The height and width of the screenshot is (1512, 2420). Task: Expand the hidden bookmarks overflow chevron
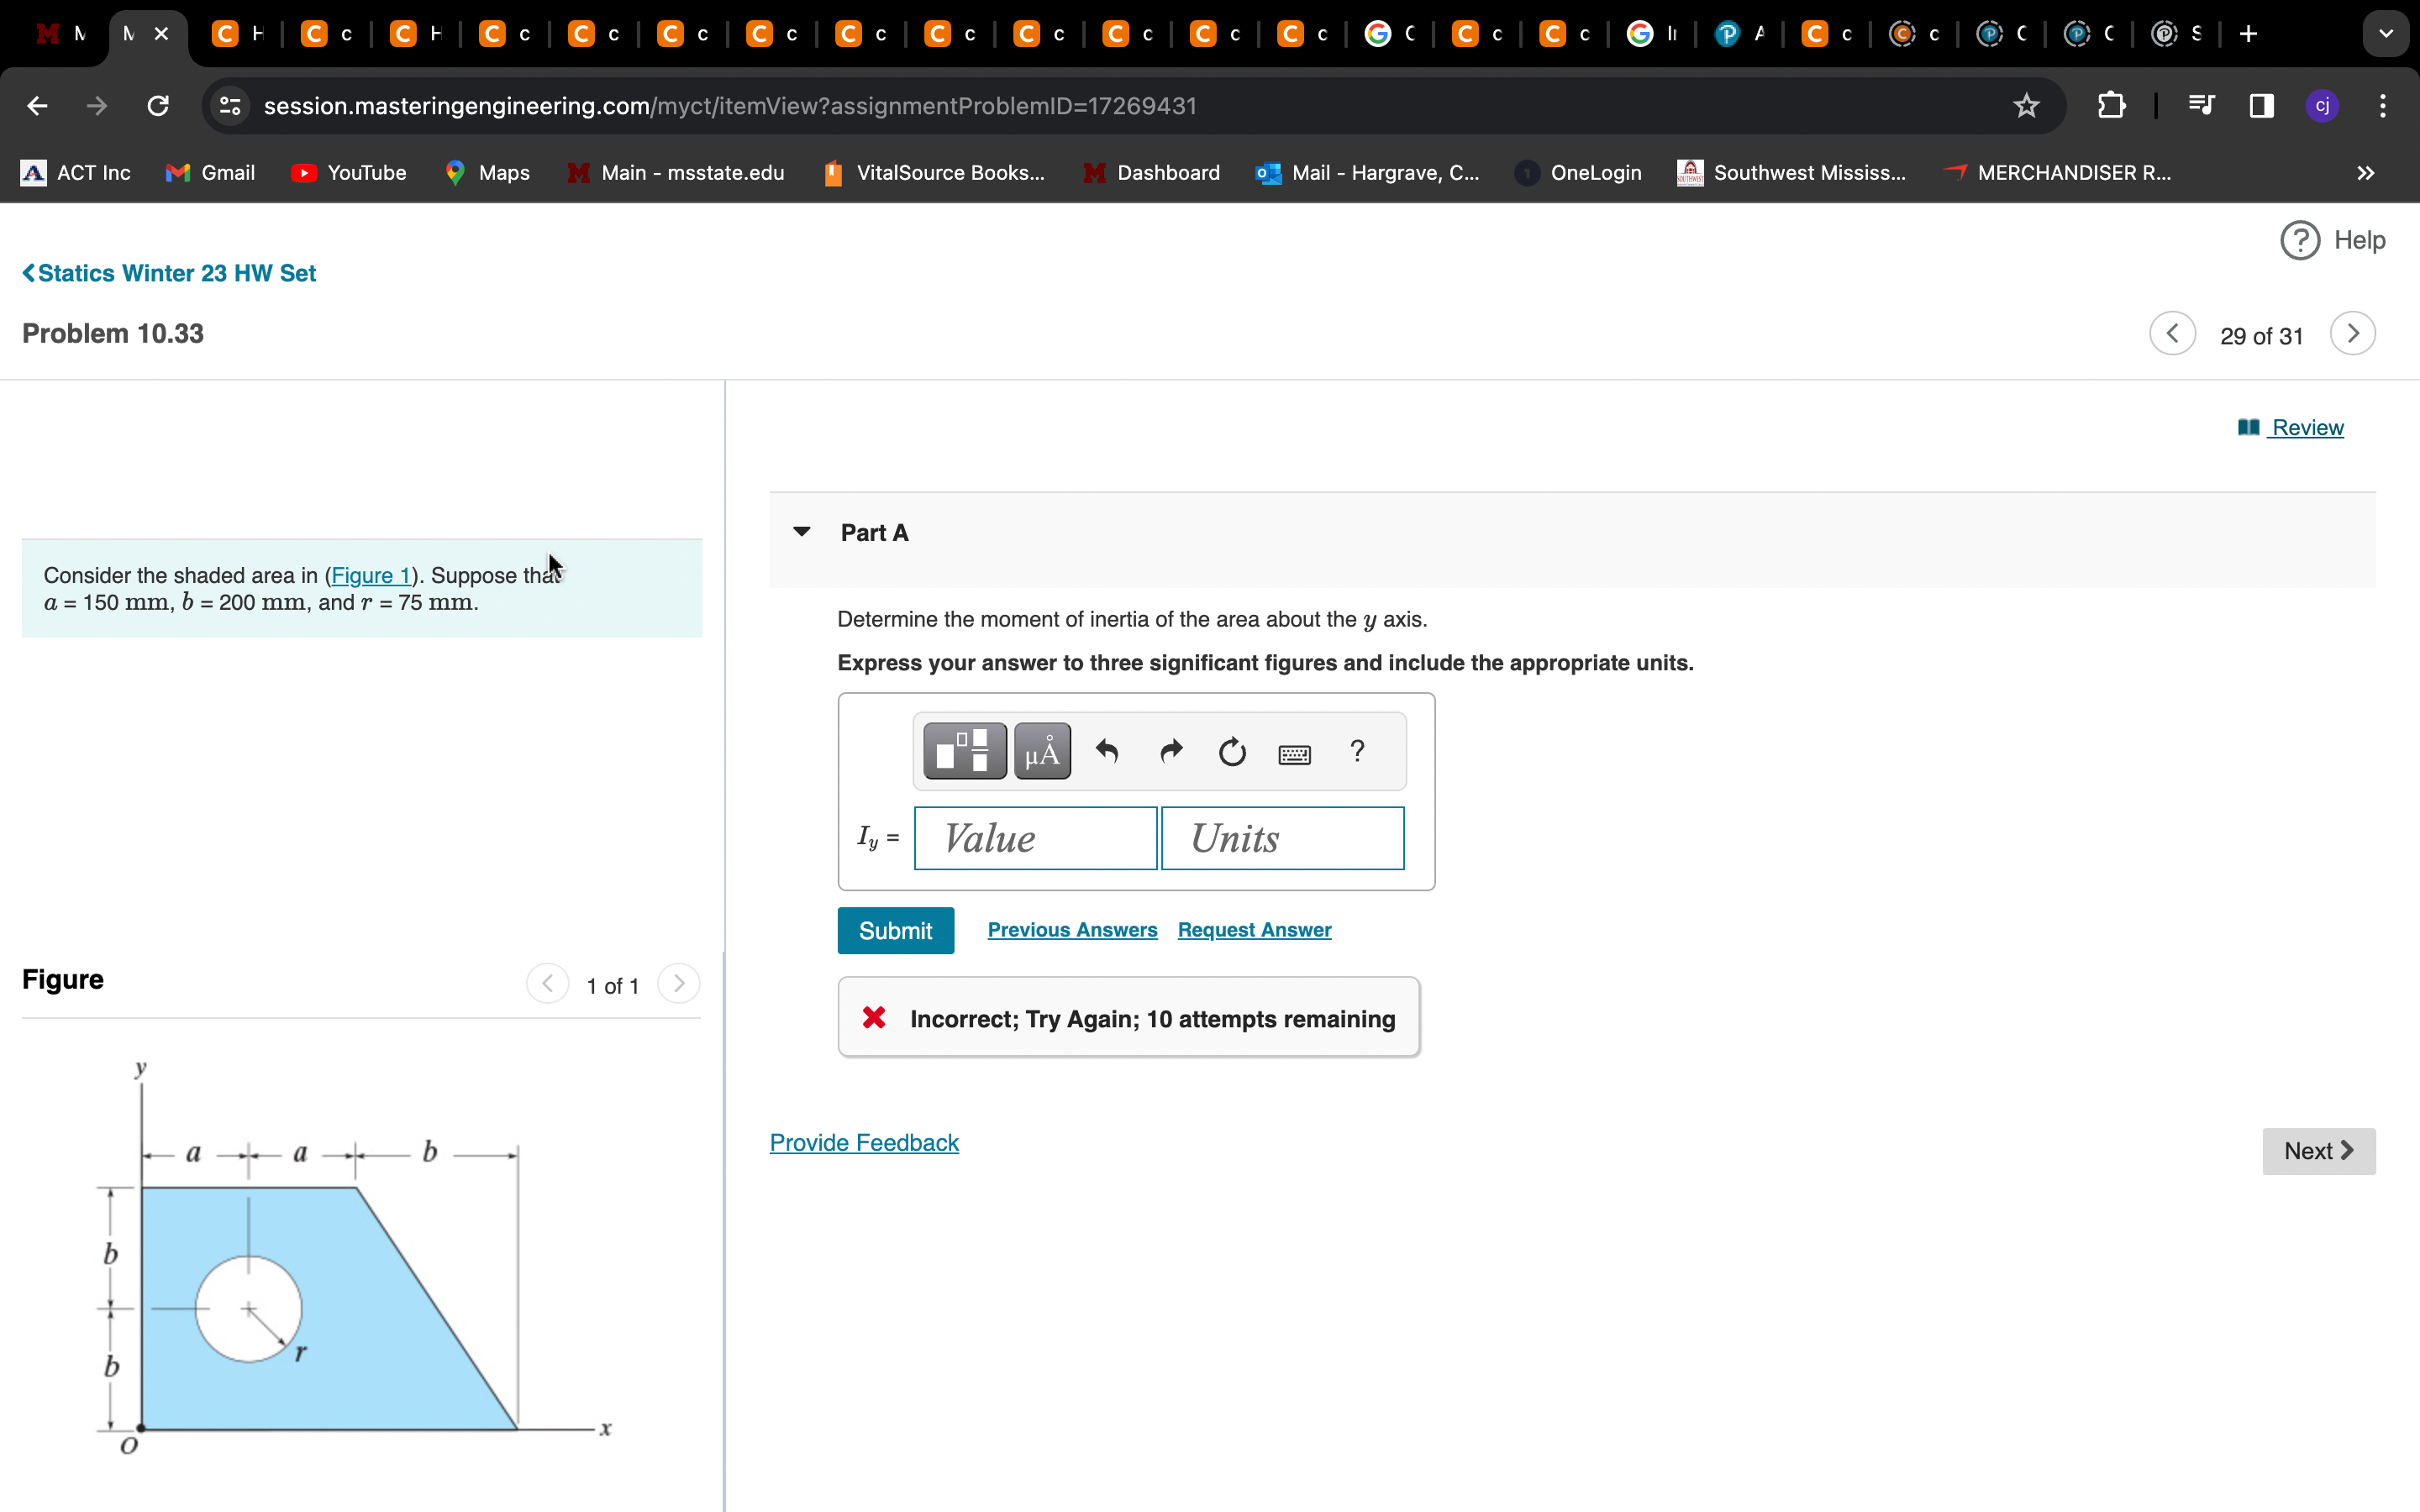[2365, 173]
